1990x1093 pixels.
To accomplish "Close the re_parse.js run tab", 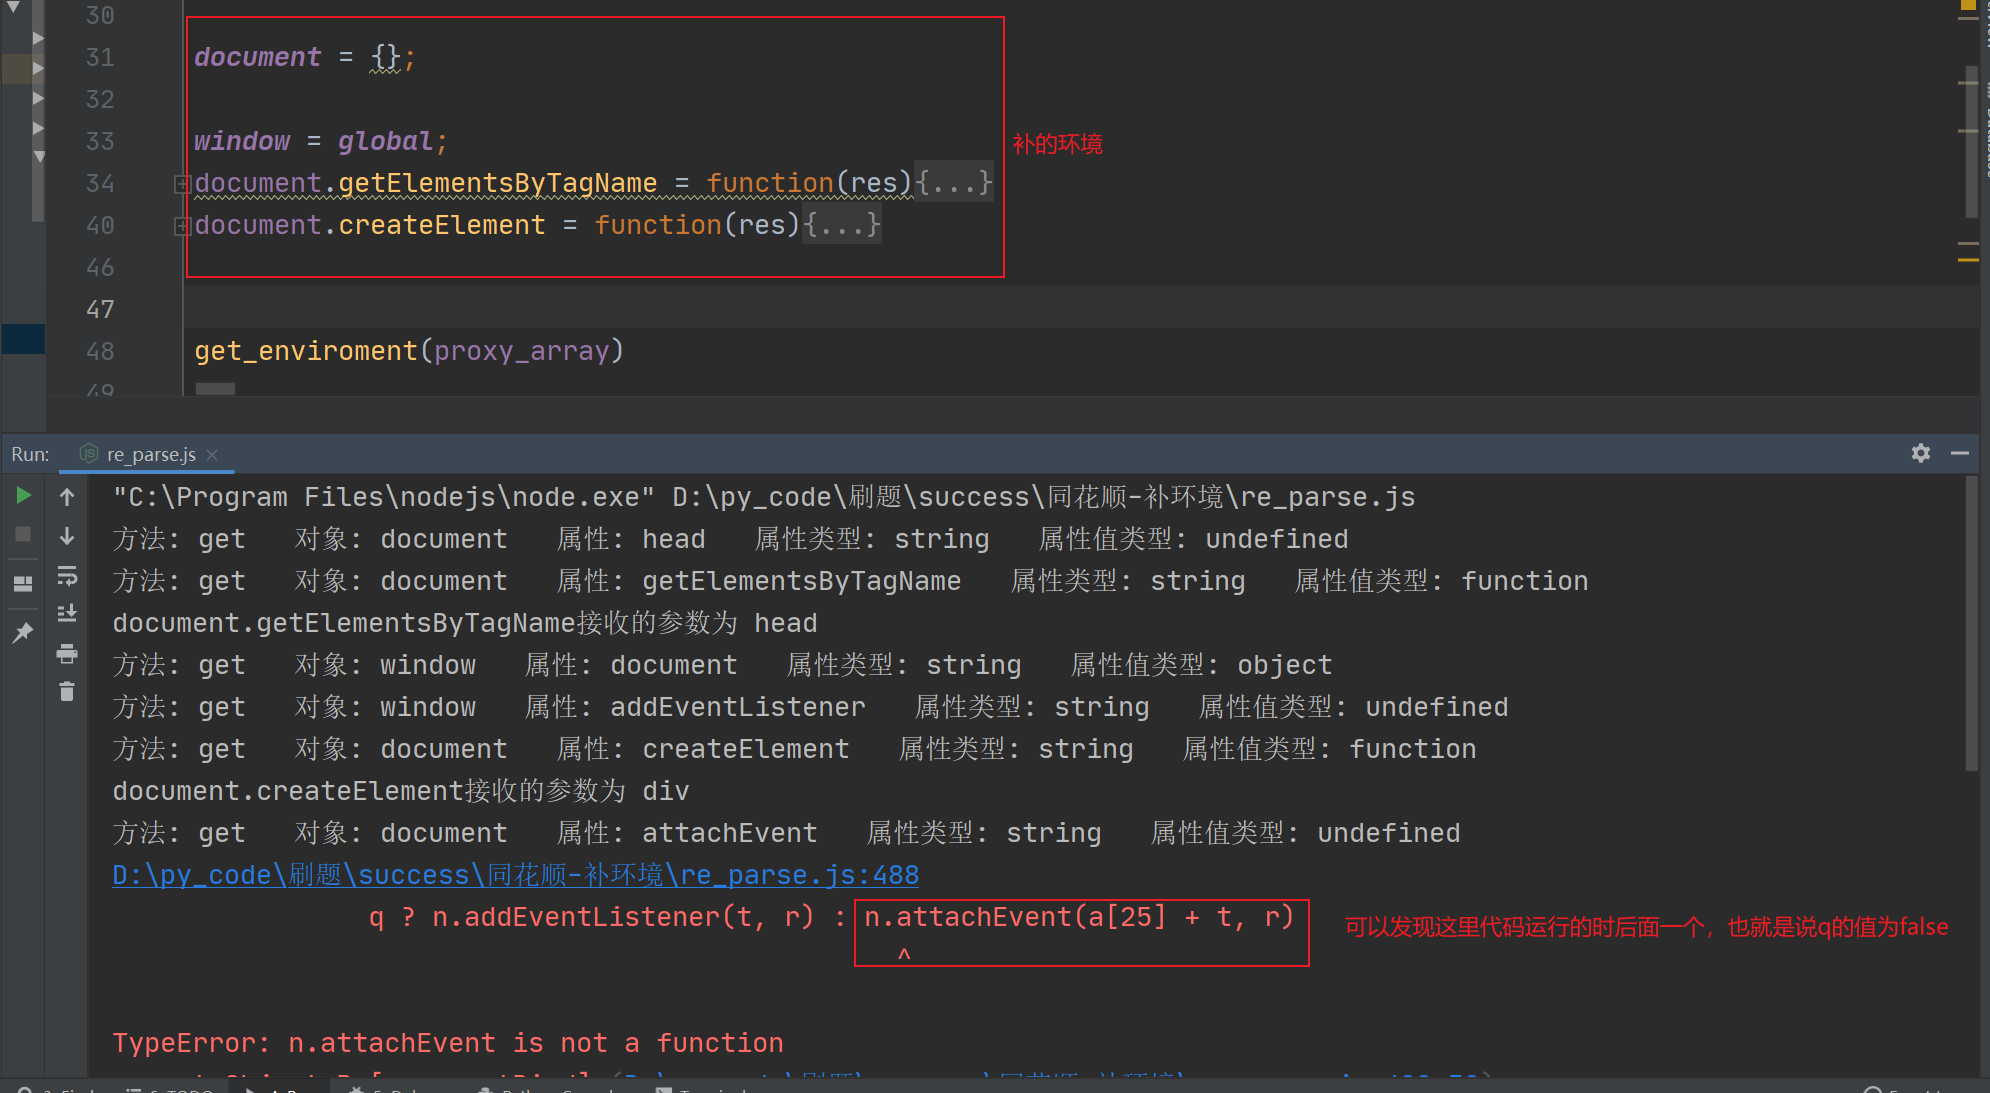I will pyautogui.click(x=212, y=454).
